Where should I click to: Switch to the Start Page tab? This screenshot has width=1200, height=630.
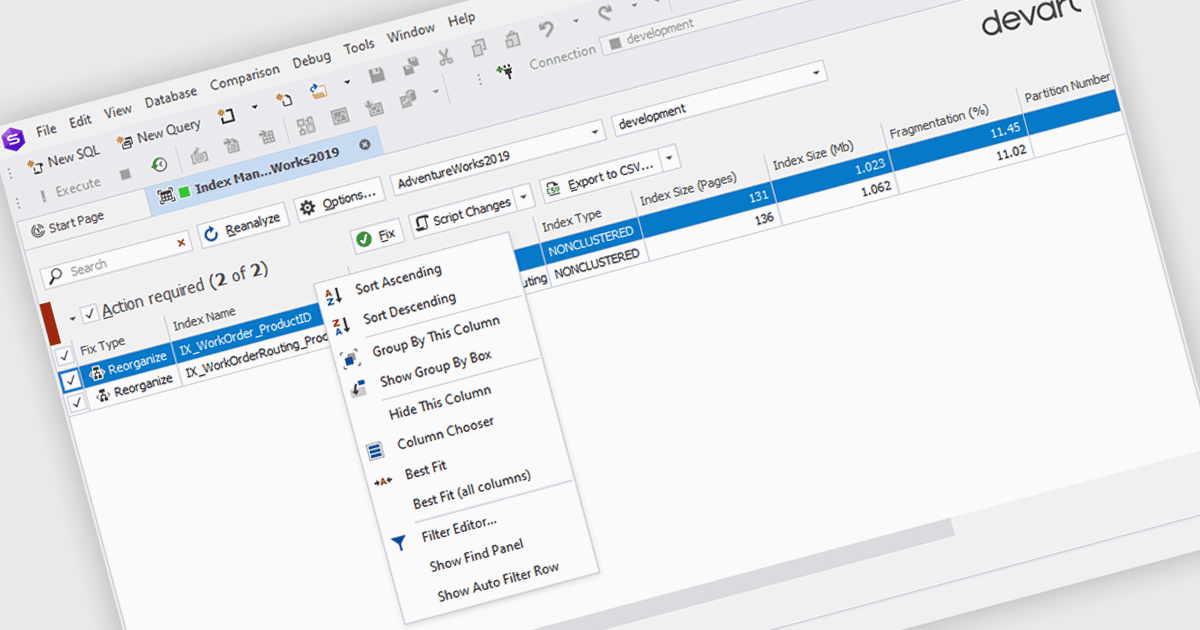pyautogui.click(x=68, y=224)
